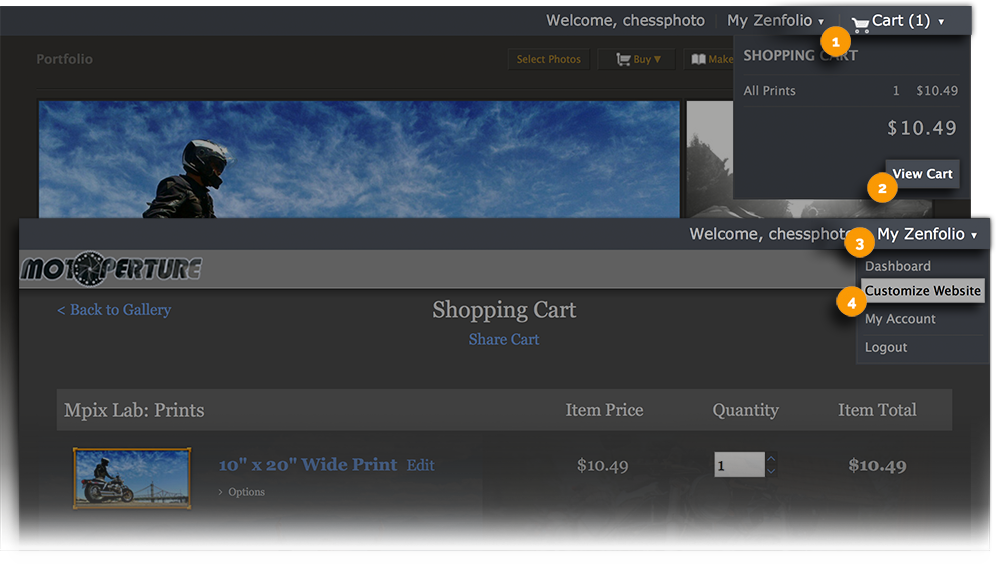
Task: Open the motorcyclist sky photo in gallery
Action: pos(359,159)
